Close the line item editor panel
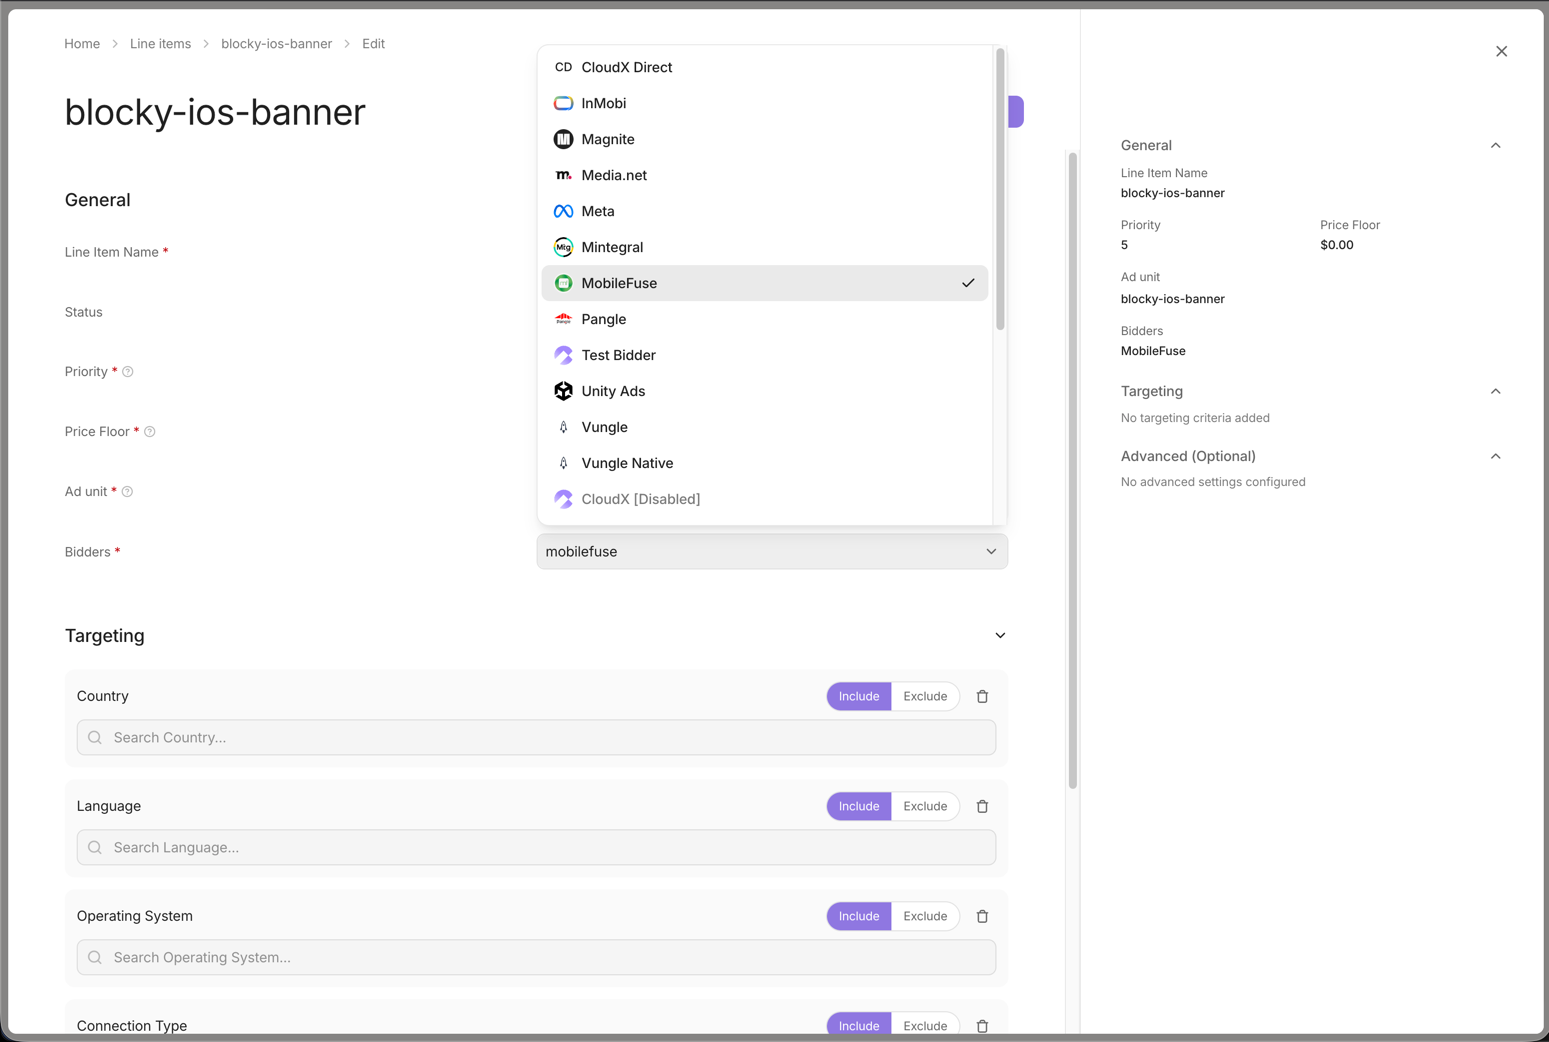The image size is (1549, 1042). tap(1501, 51)
